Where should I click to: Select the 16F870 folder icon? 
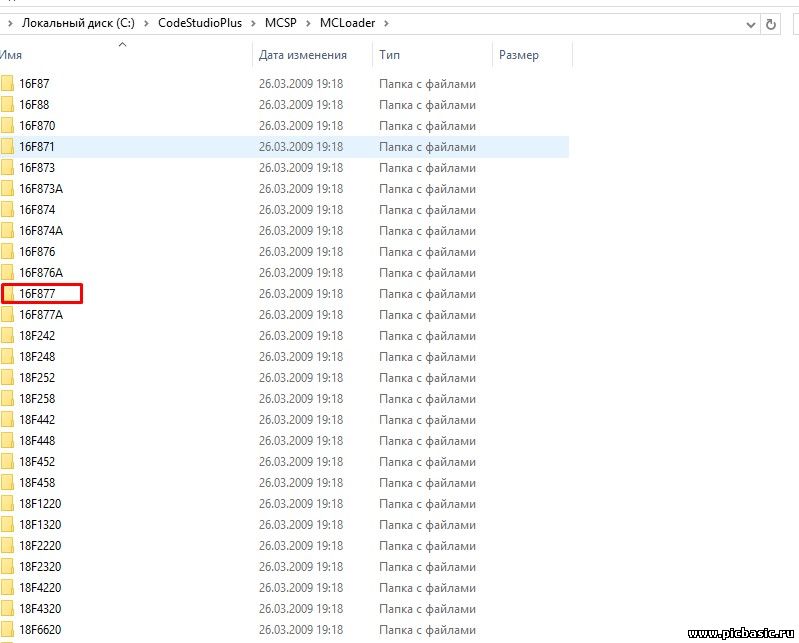(x=7, y=125)
